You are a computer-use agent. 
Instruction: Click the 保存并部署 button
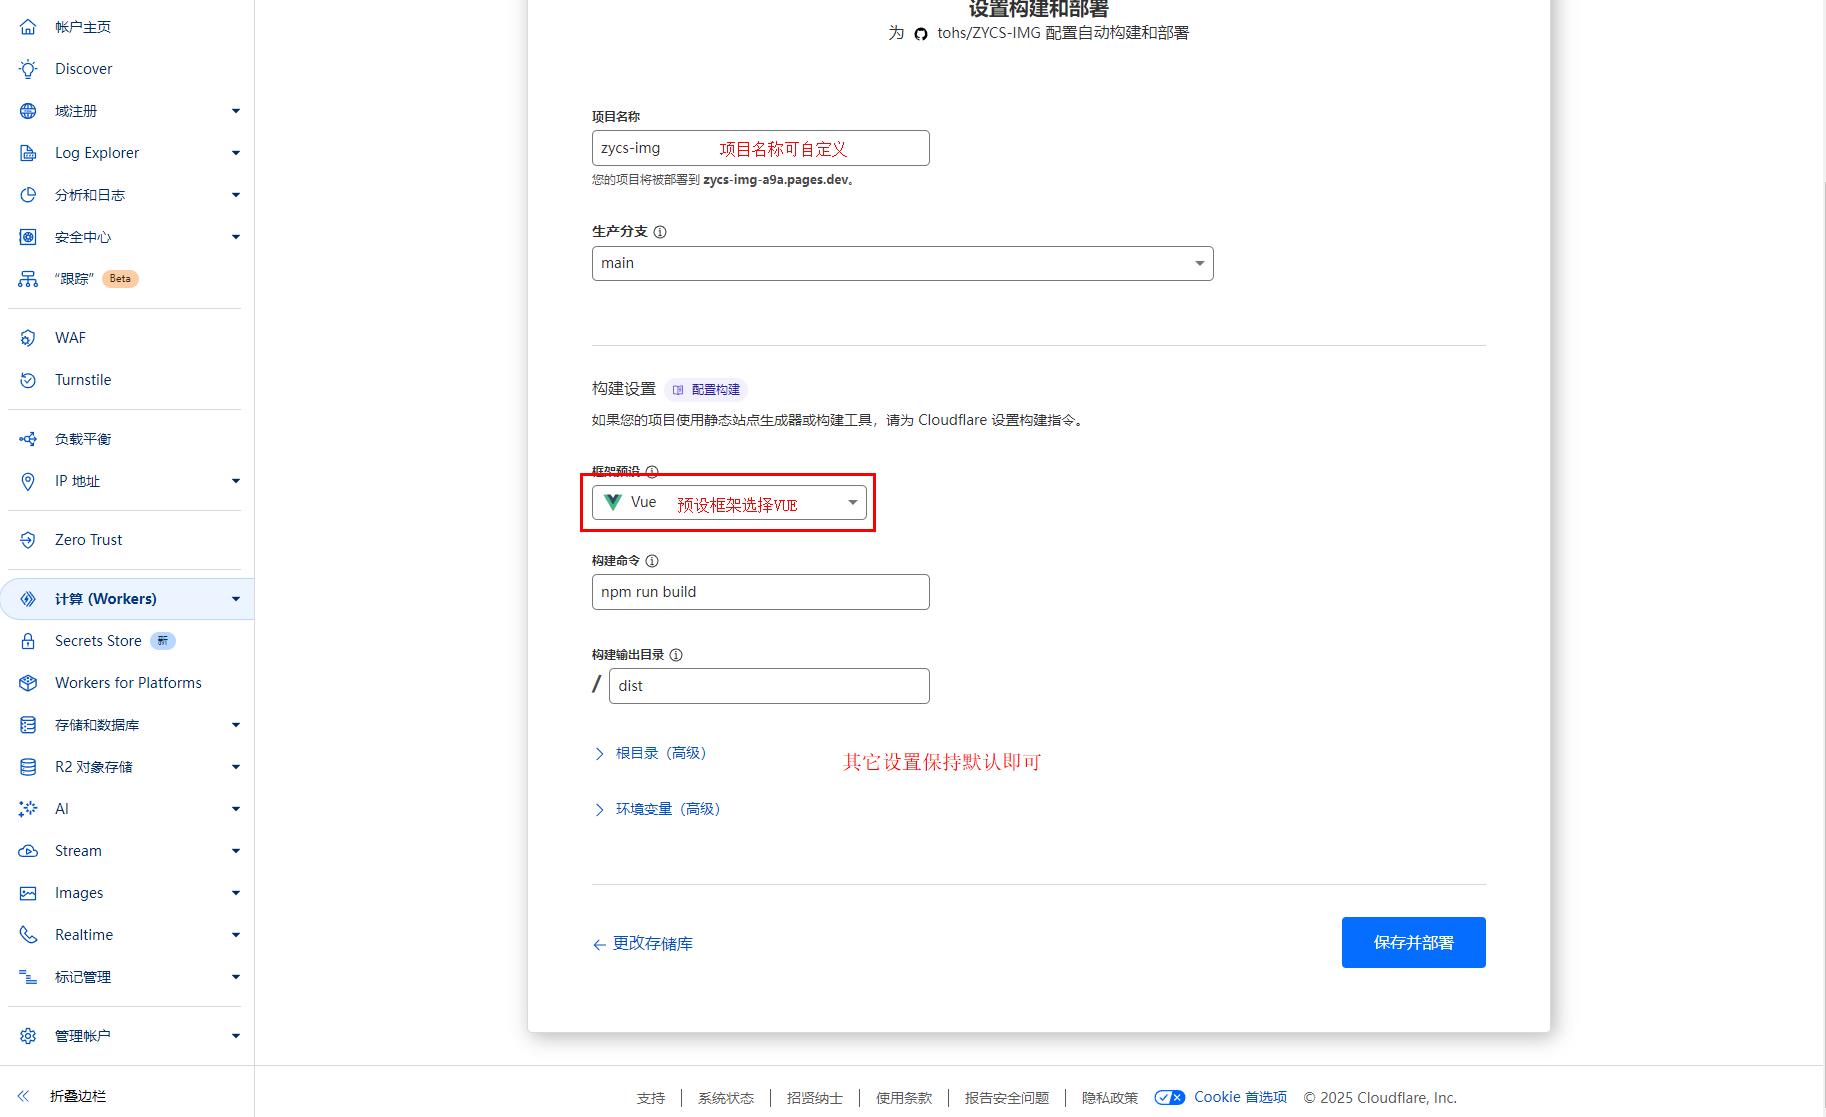point(1413,942)
